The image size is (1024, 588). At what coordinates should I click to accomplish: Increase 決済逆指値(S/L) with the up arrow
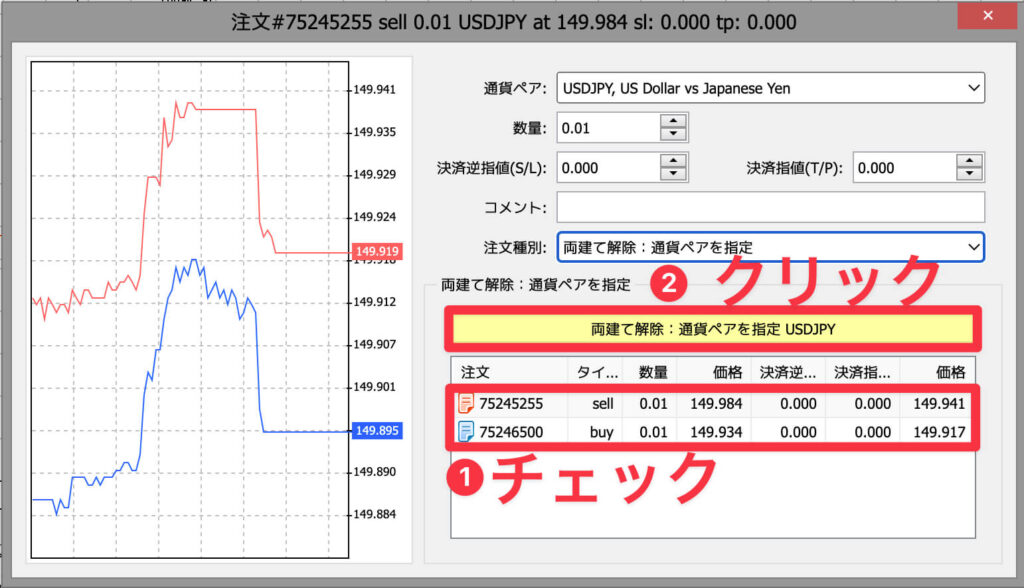(x=674, y=161)
